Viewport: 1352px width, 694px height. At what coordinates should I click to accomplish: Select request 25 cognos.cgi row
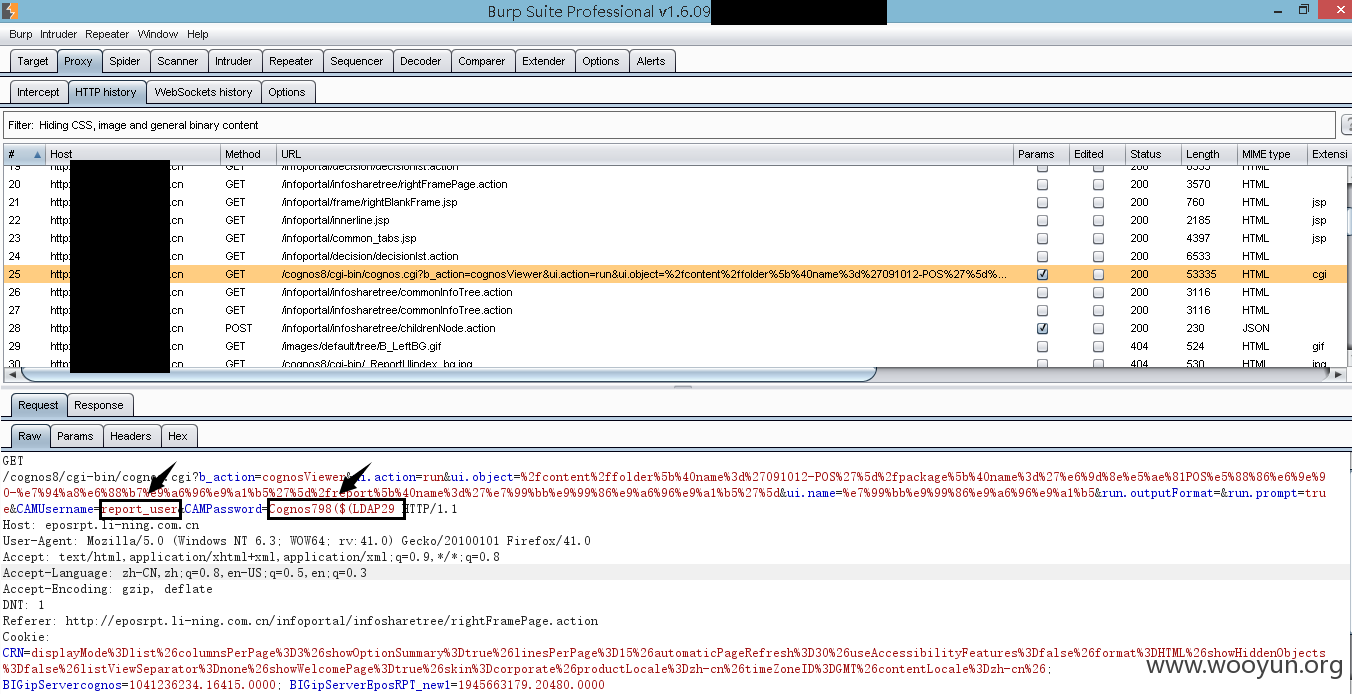coord(675,274)
